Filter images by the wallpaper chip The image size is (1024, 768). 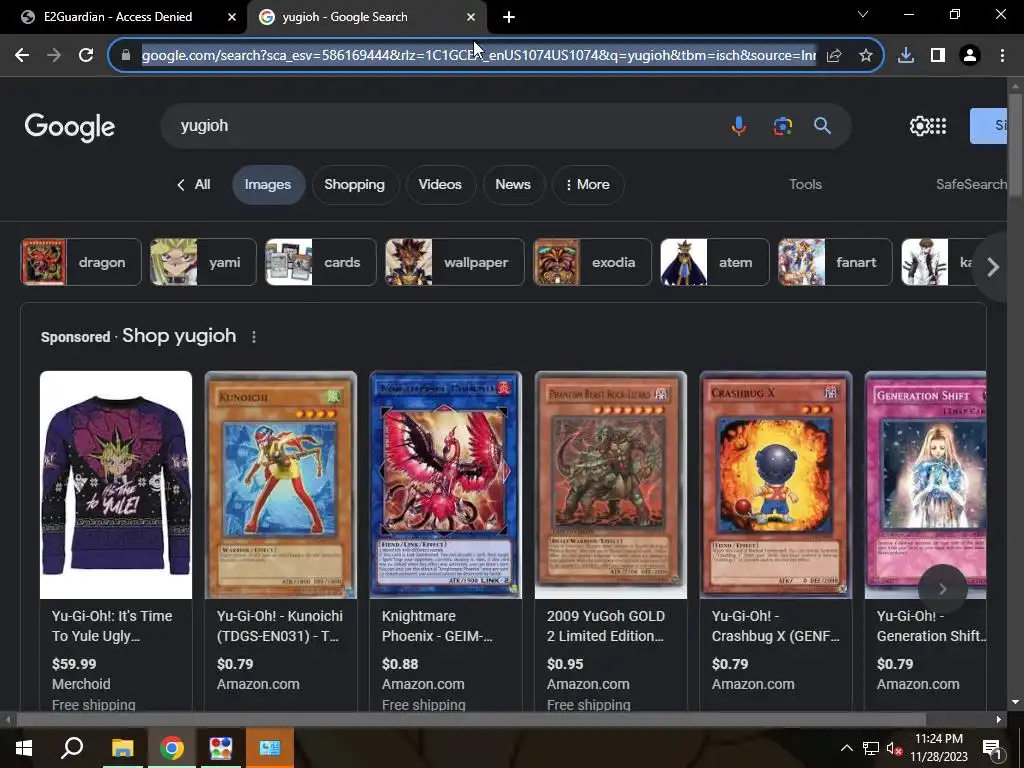pos(455,263)
